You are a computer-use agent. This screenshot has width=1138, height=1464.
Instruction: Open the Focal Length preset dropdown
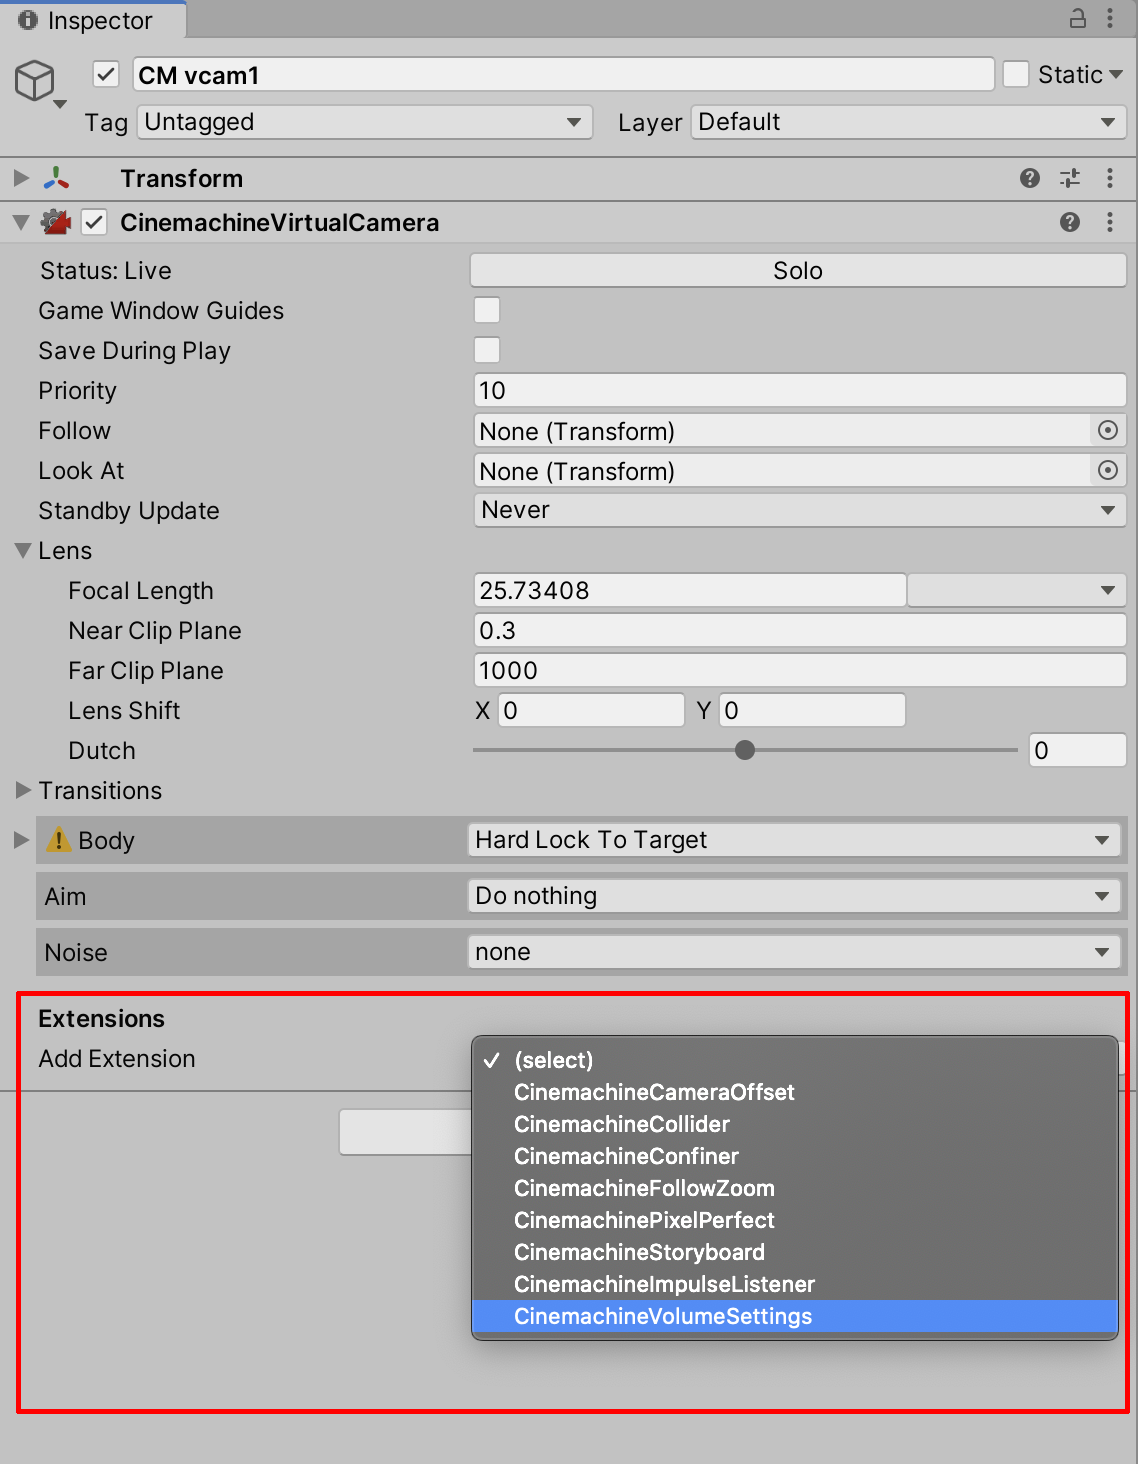pos(1017,590)
